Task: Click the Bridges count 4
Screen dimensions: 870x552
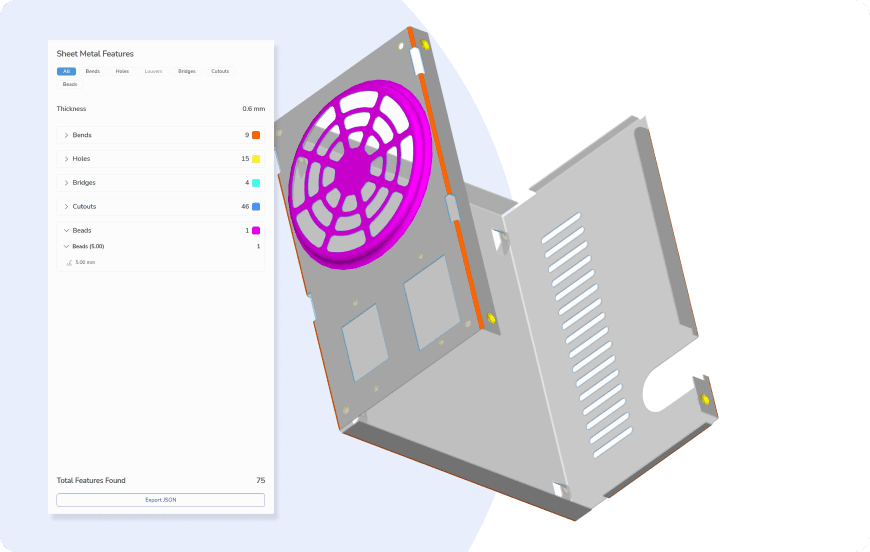Action: click(x=247, y=183)
